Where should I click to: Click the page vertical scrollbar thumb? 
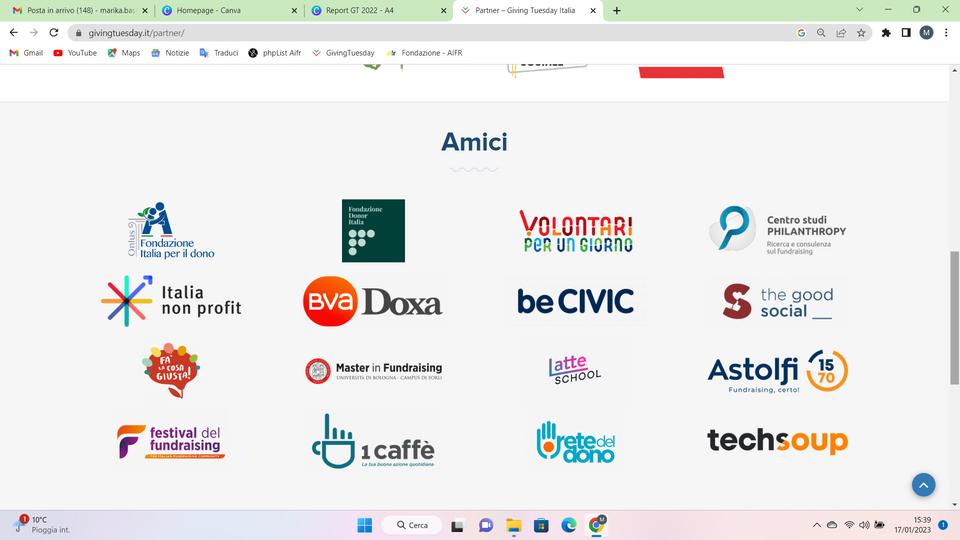click(954, 318)
